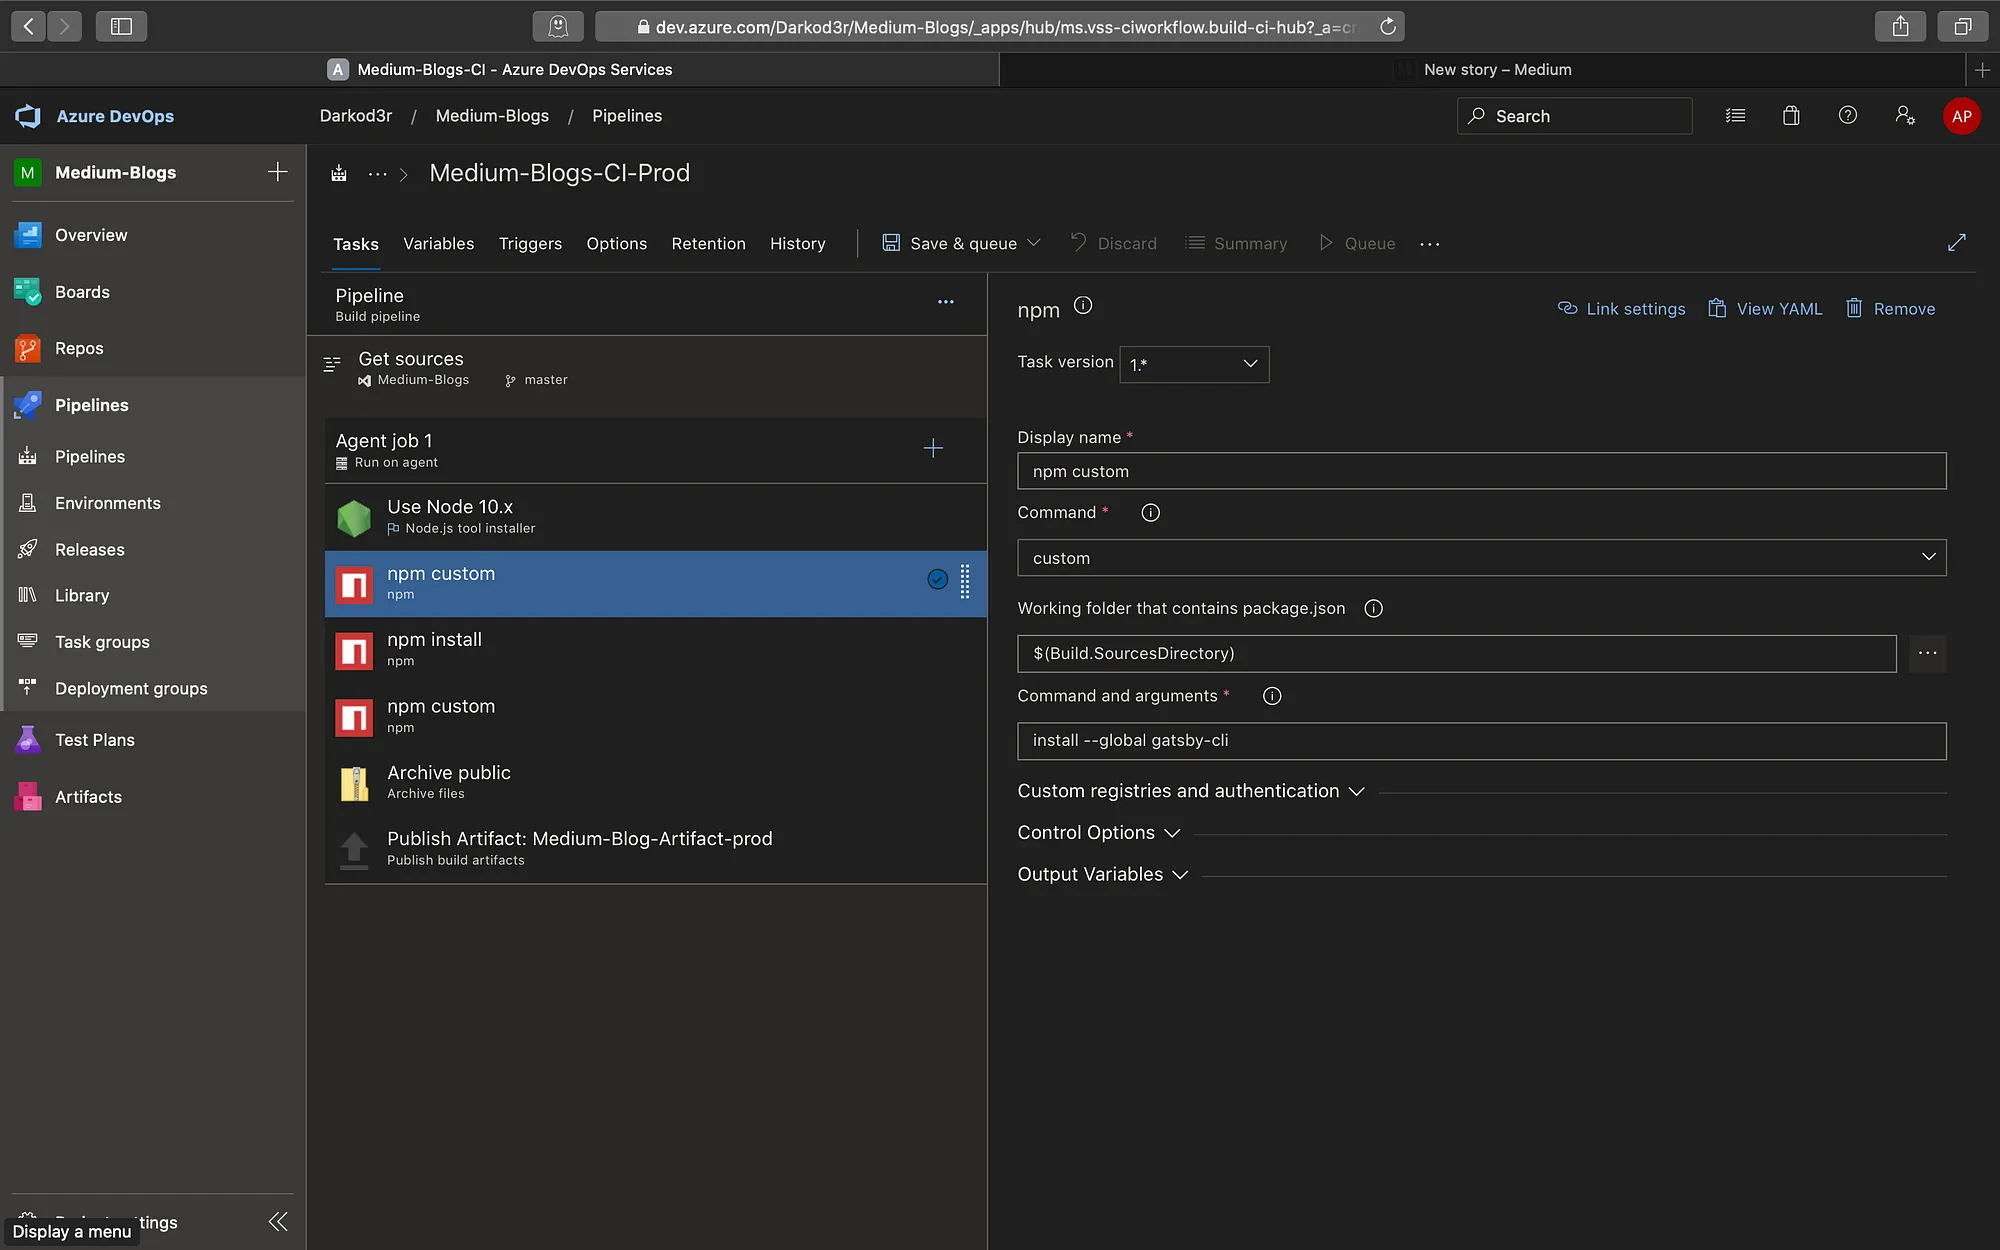This screenshot has height=1250, width=2000.
Task: Open Task groups in the sidebar
Action: (102, 642)
